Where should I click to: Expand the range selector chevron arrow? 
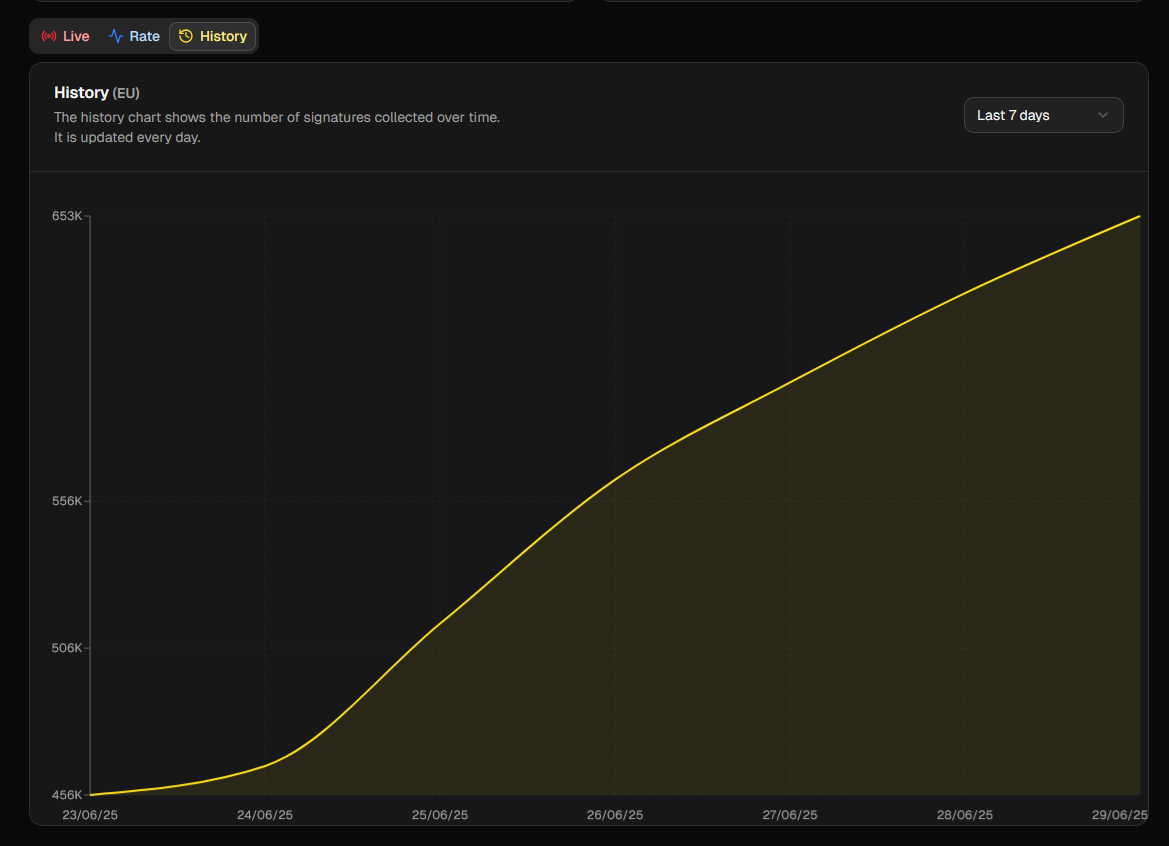tap(1103, 116)
